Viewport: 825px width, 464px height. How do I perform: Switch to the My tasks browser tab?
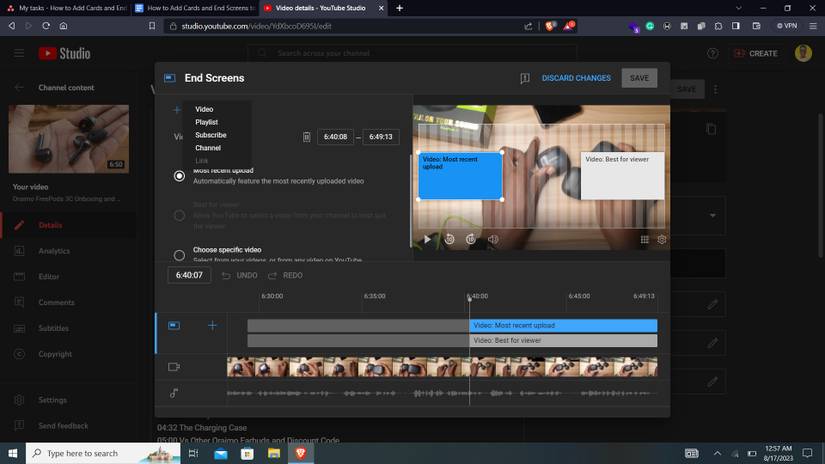tap(67, 8)
